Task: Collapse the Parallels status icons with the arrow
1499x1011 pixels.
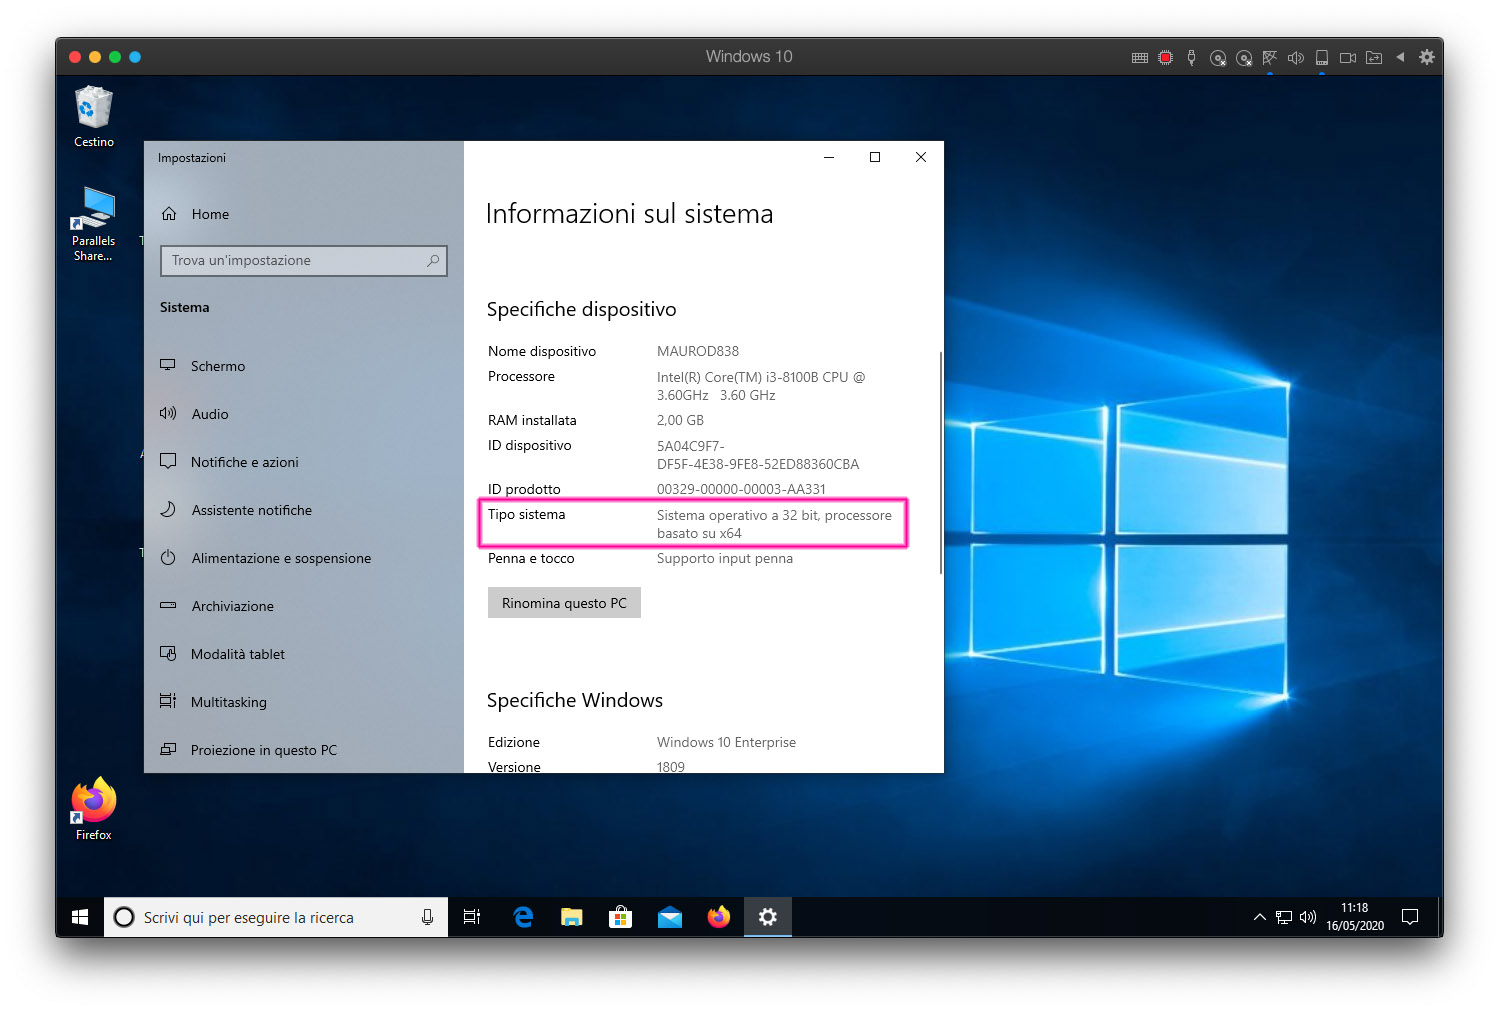Action: point(1400,57)
